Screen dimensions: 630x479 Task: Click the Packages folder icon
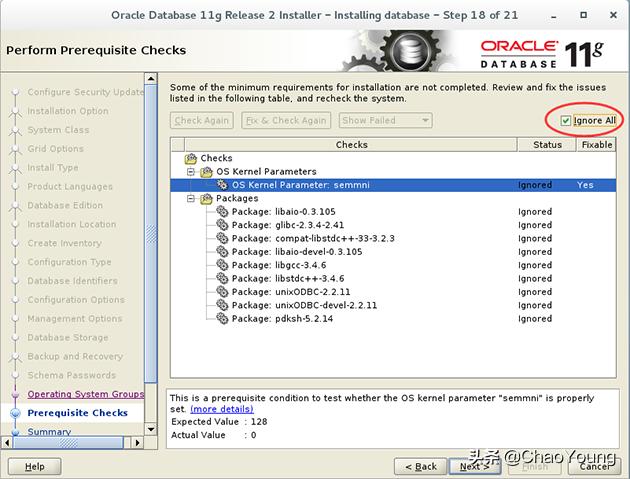(206, 198)
